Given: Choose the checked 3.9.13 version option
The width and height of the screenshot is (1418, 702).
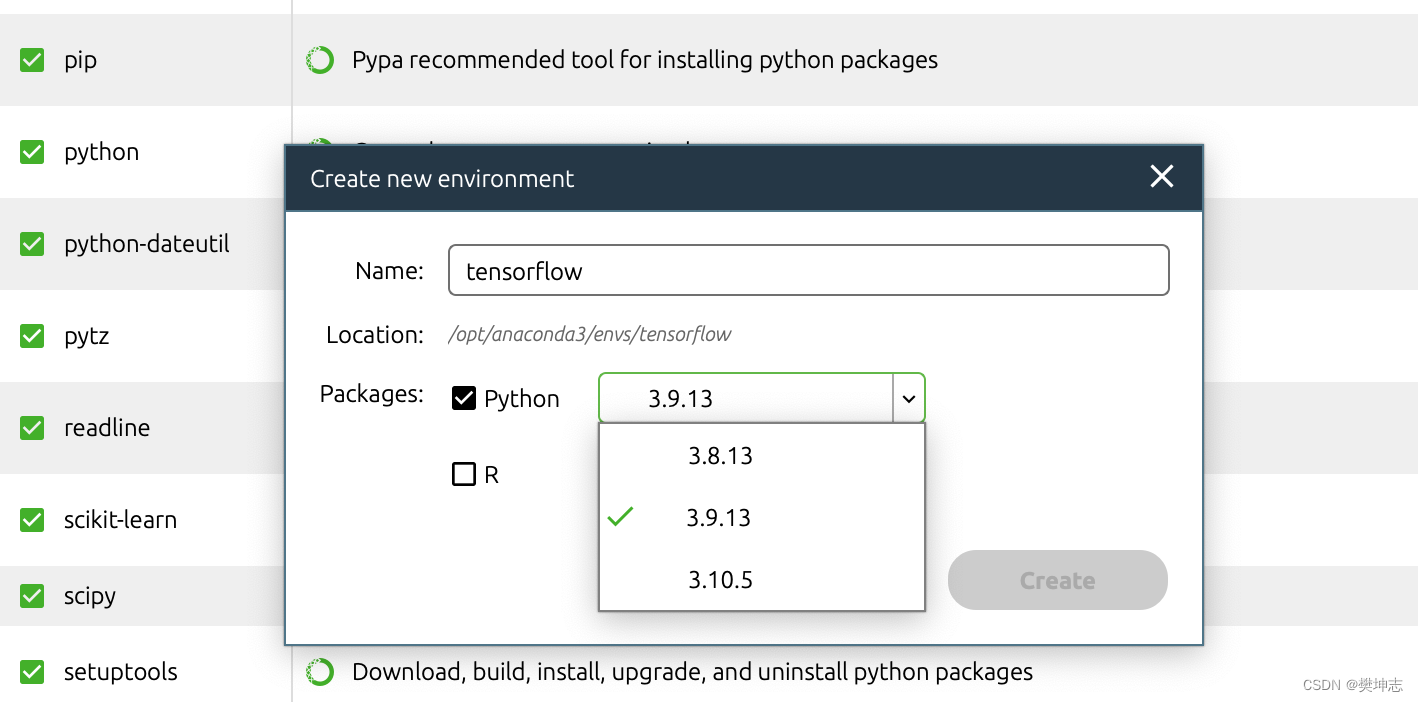Looking at the screenshot, I should tap(718, 518).
